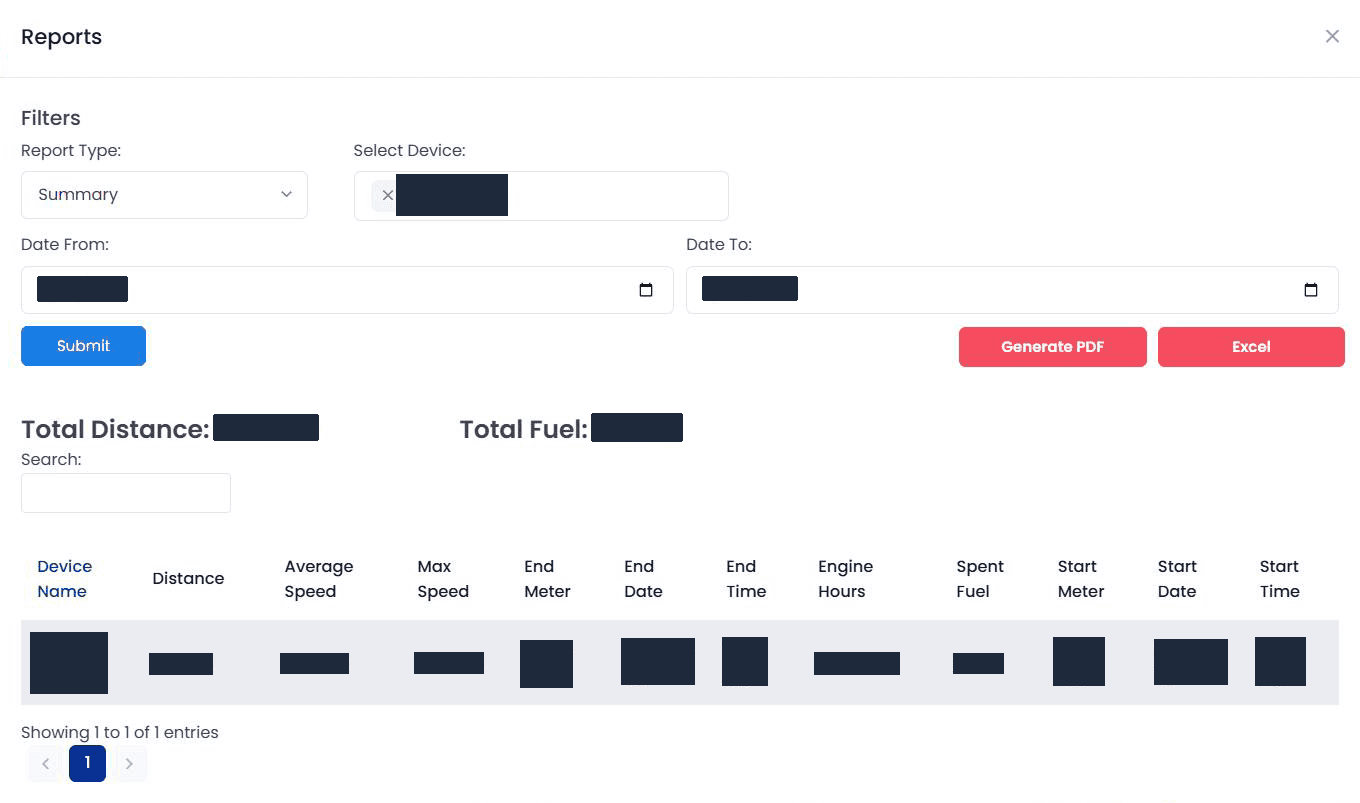Click the blue Submit button
The height and width of the screenshot is (803, 1360).
[83, 346]
